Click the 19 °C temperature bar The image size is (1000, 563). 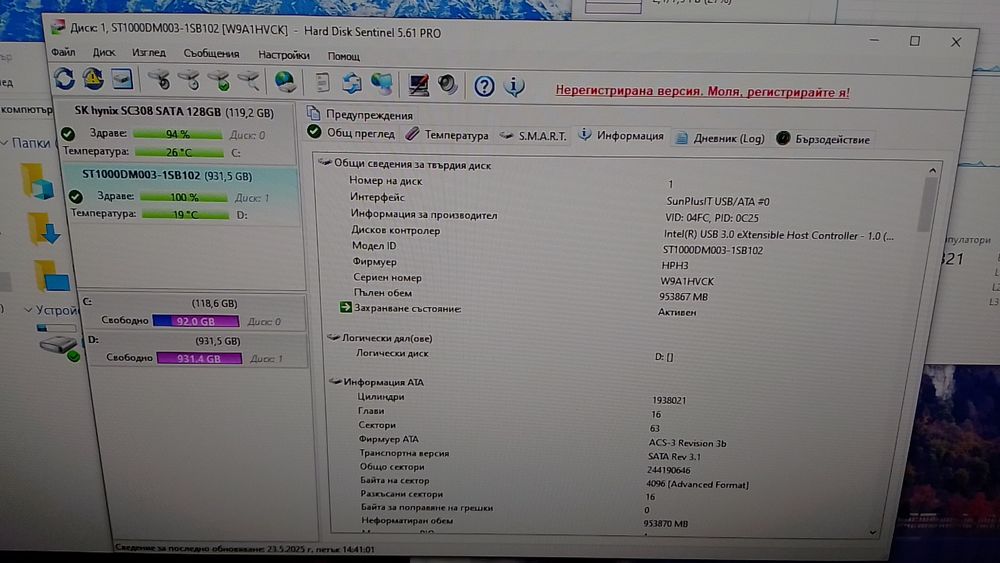tap(186, 214)
